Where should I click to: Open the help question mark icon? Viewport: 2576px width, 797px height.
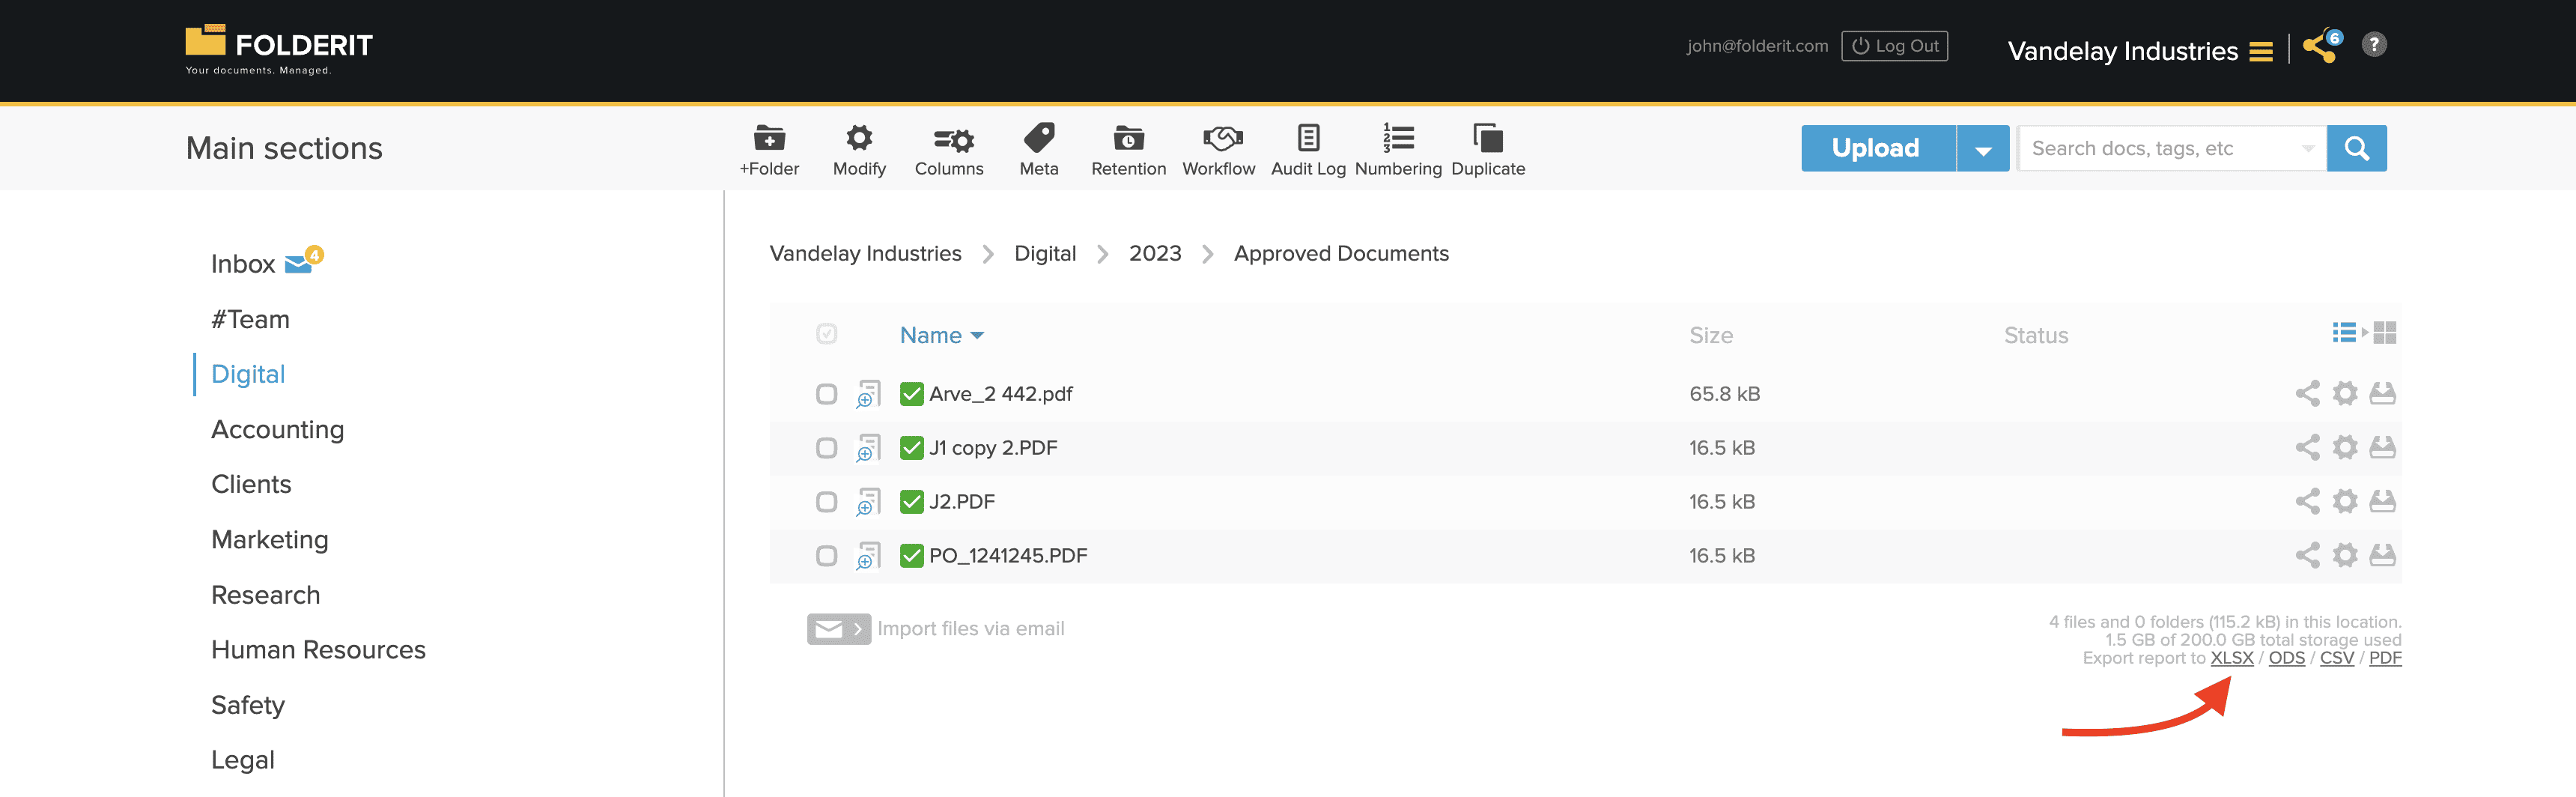click(x=2374, y=45)
